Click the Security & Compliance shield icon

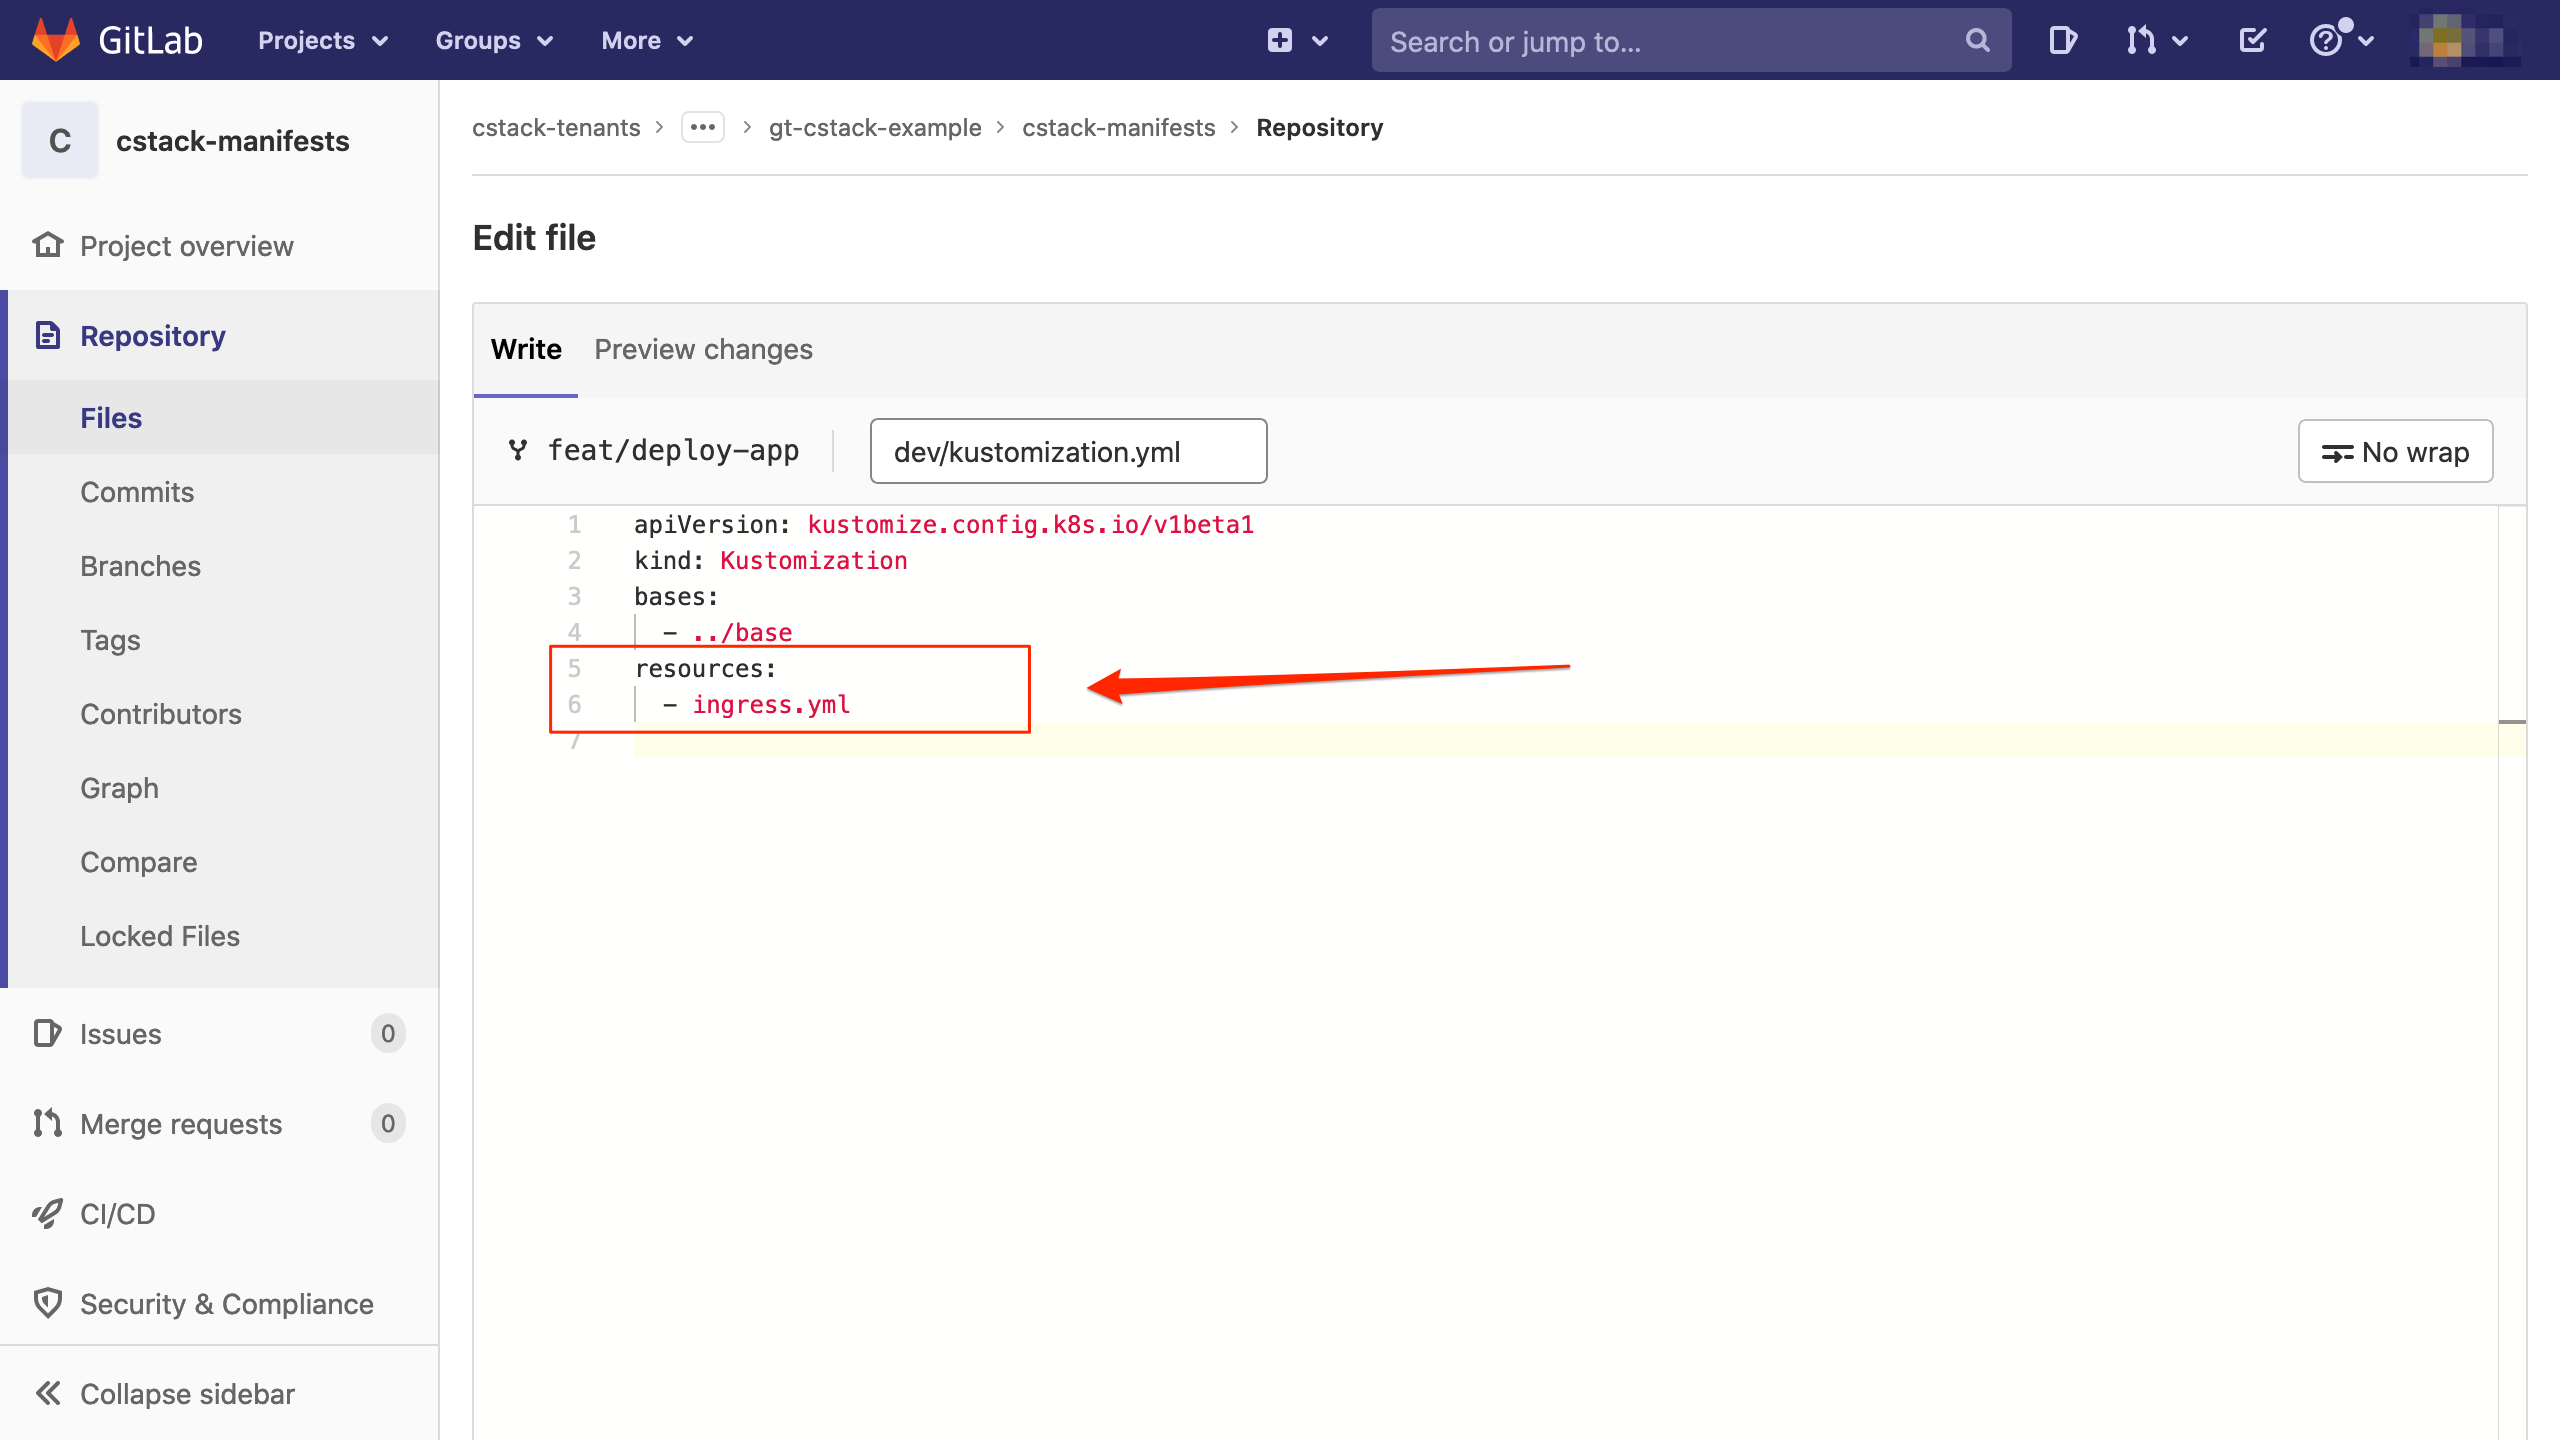tap(47, 1303)
